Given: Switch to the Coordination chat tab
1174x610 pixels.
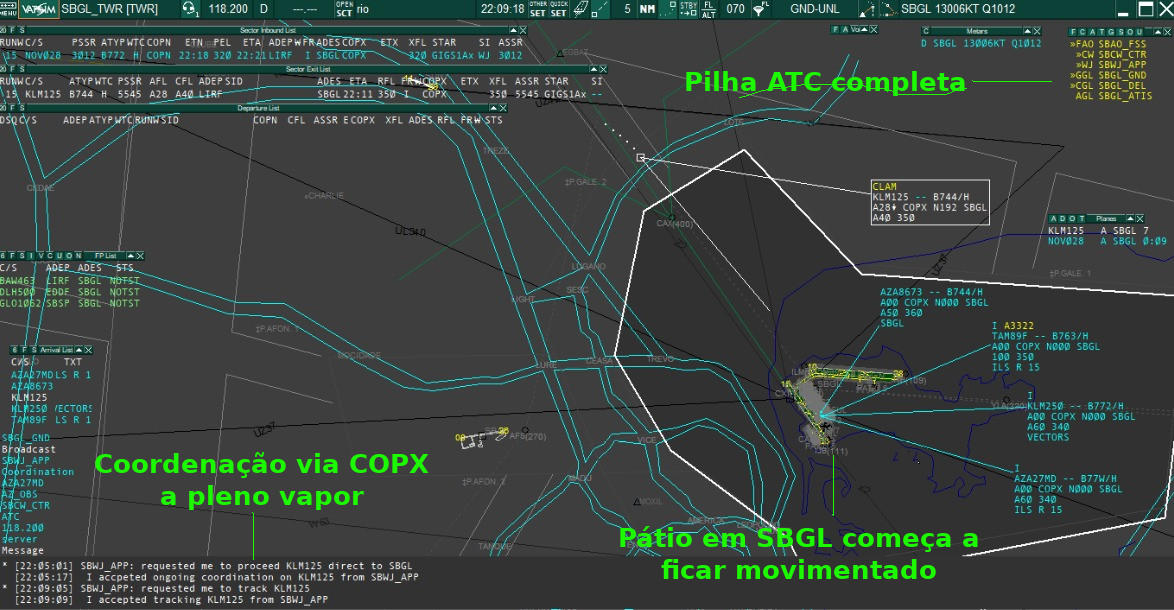Looking at the screenshot, I should click(x=38, y=472).
